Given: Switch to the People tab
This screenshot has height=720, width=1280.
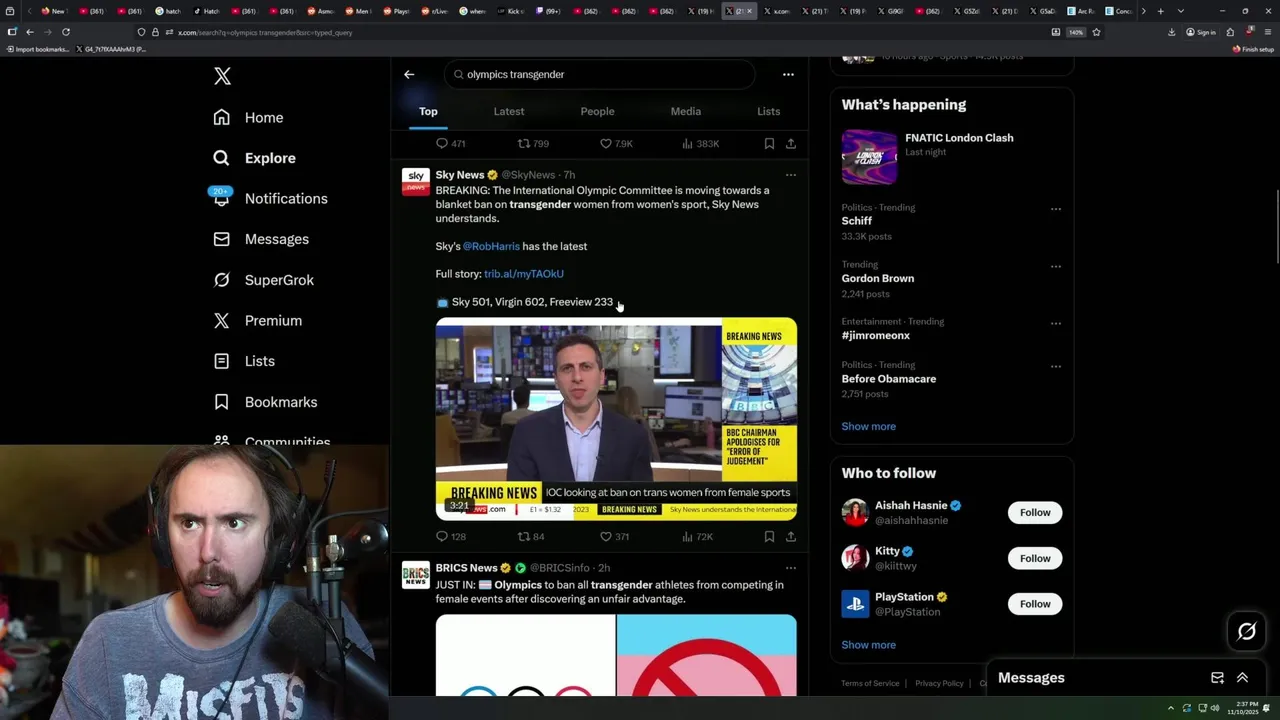Looking at the screenshot, I should pos(597,111).
